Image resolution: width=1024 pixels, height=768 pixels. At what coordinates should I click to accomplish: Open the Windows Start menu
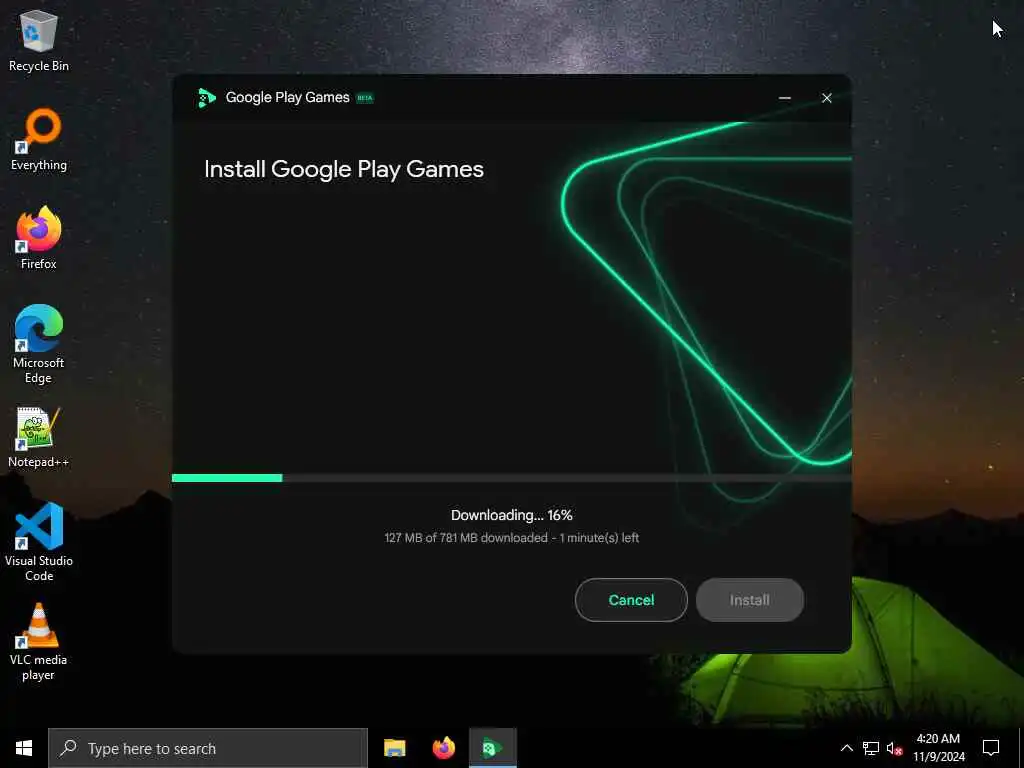(x=24, y=748)
